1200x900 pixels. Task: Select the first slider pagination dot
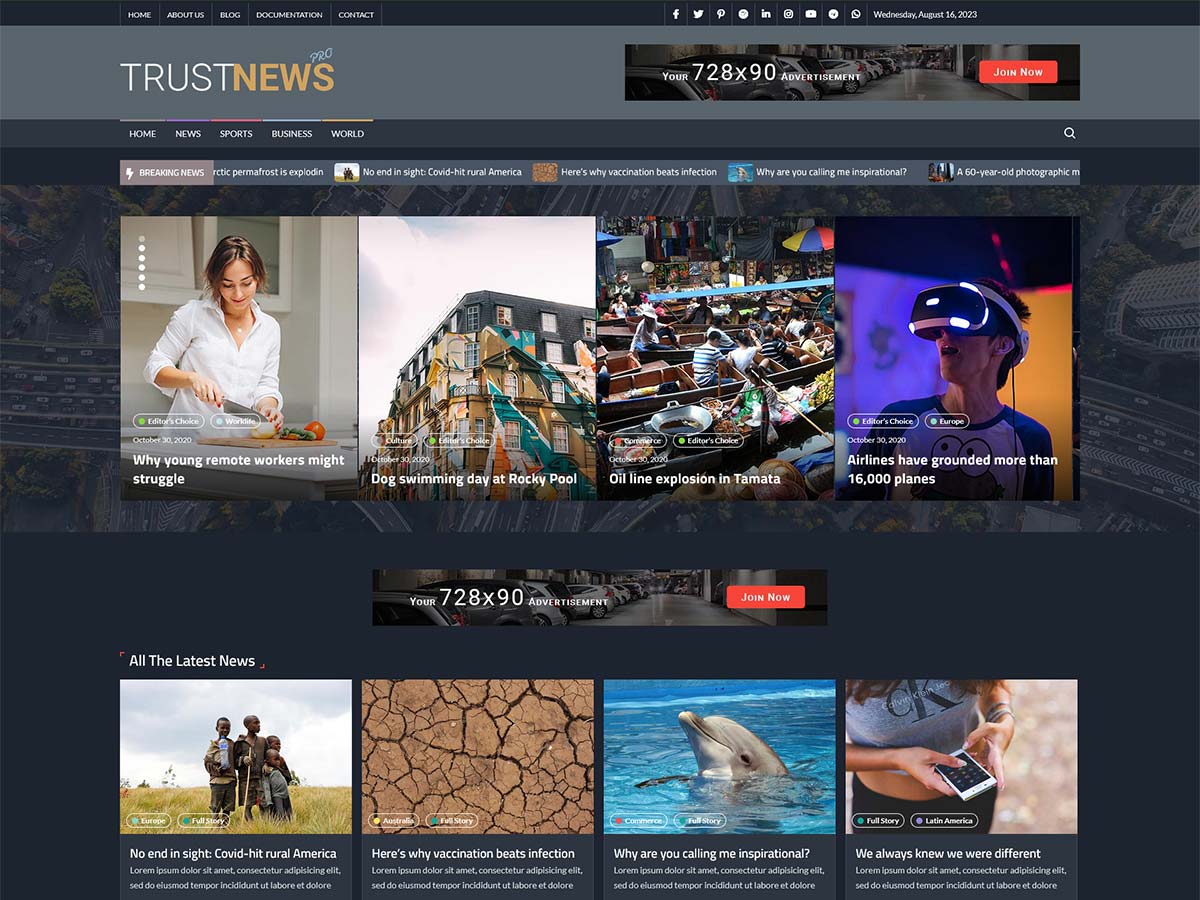142,240
